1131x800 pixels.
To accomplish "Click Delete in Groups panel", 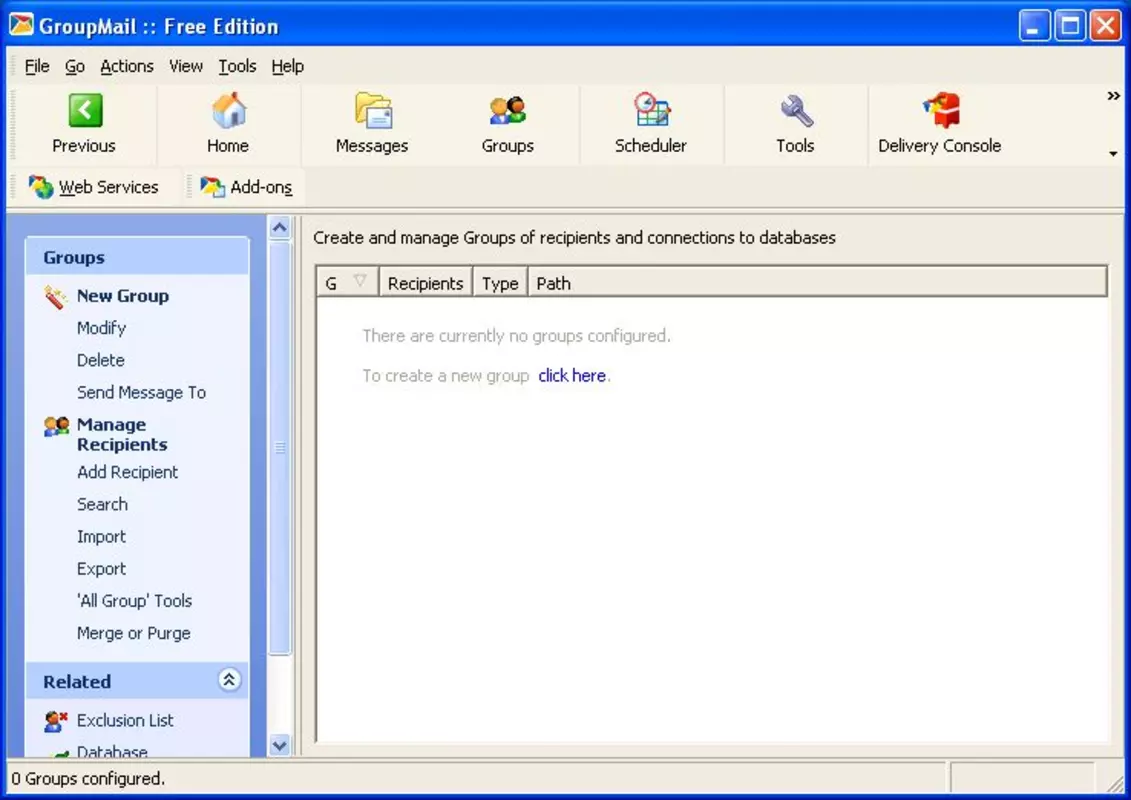I will click(x=101, y=360).
